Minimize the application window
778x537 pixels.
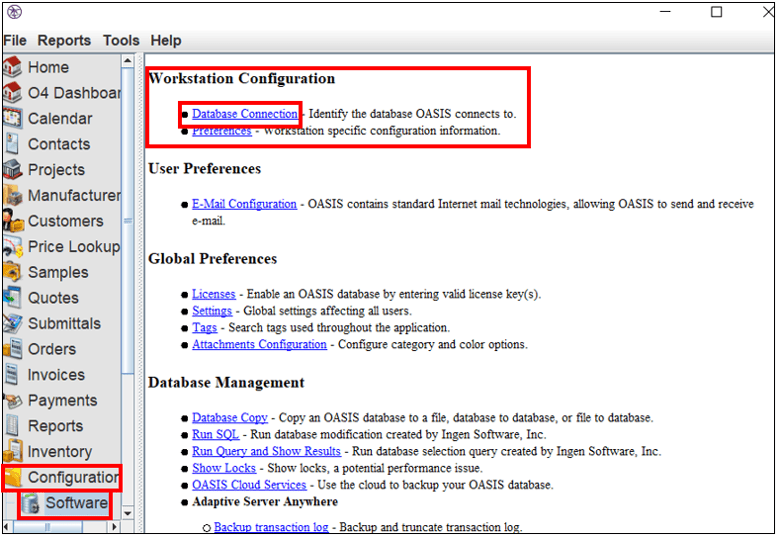(665, 12)
